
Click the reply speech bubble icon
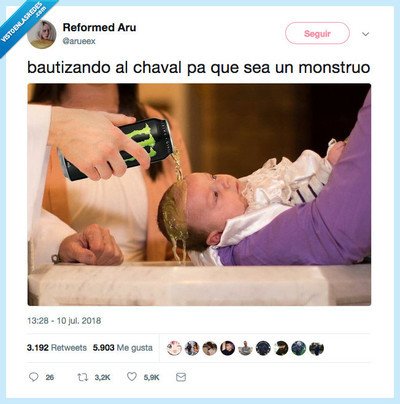tap(33, 377)
